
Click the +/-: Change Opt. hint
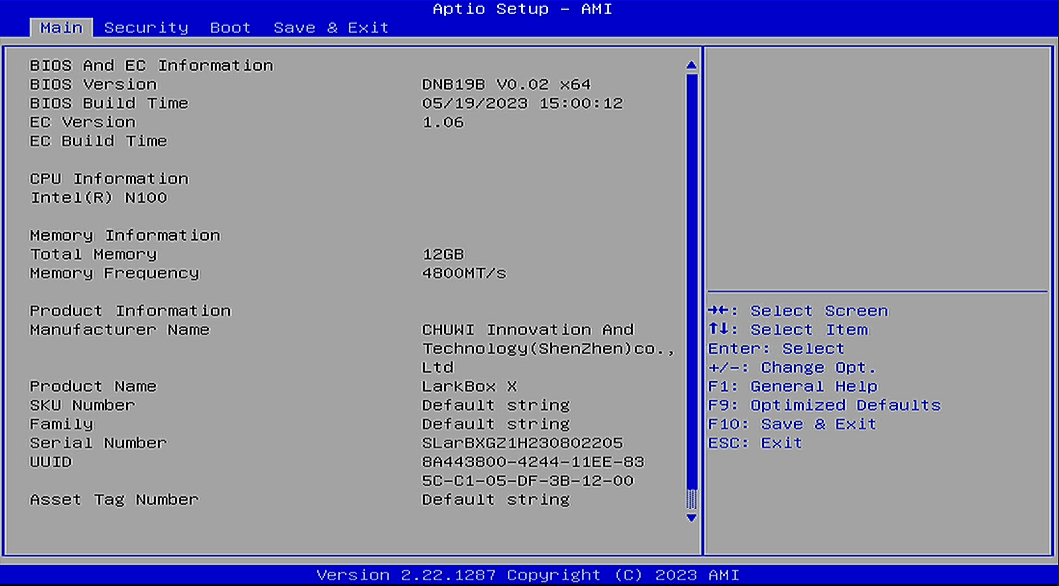pos(792,368)
